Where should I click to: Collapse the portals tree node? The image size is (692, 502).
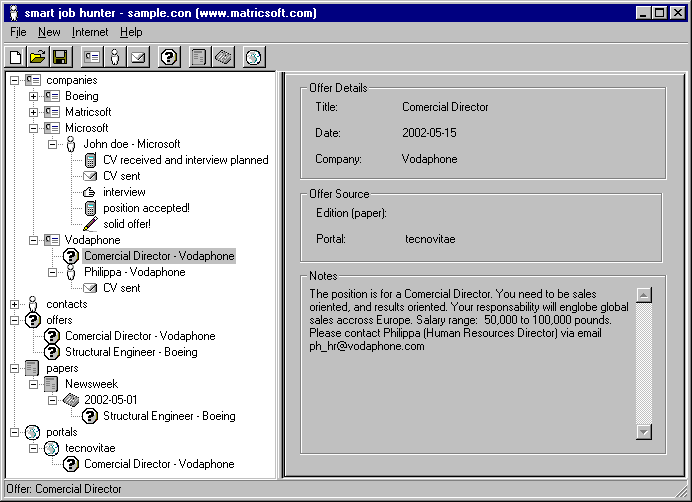pyautogui.click(x=15, y=432)
